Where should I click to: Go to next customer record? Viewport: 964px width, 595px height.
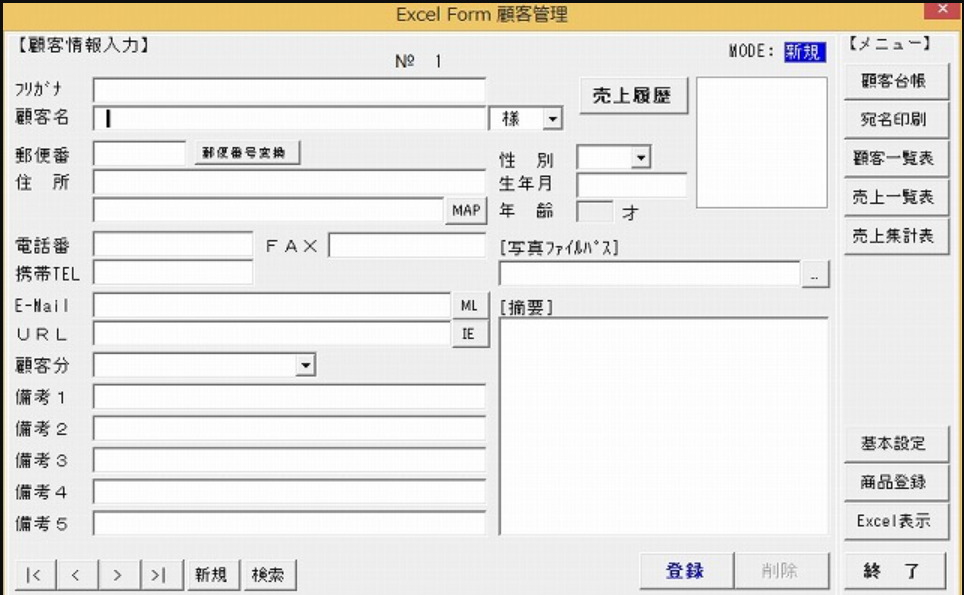(119, 575)
